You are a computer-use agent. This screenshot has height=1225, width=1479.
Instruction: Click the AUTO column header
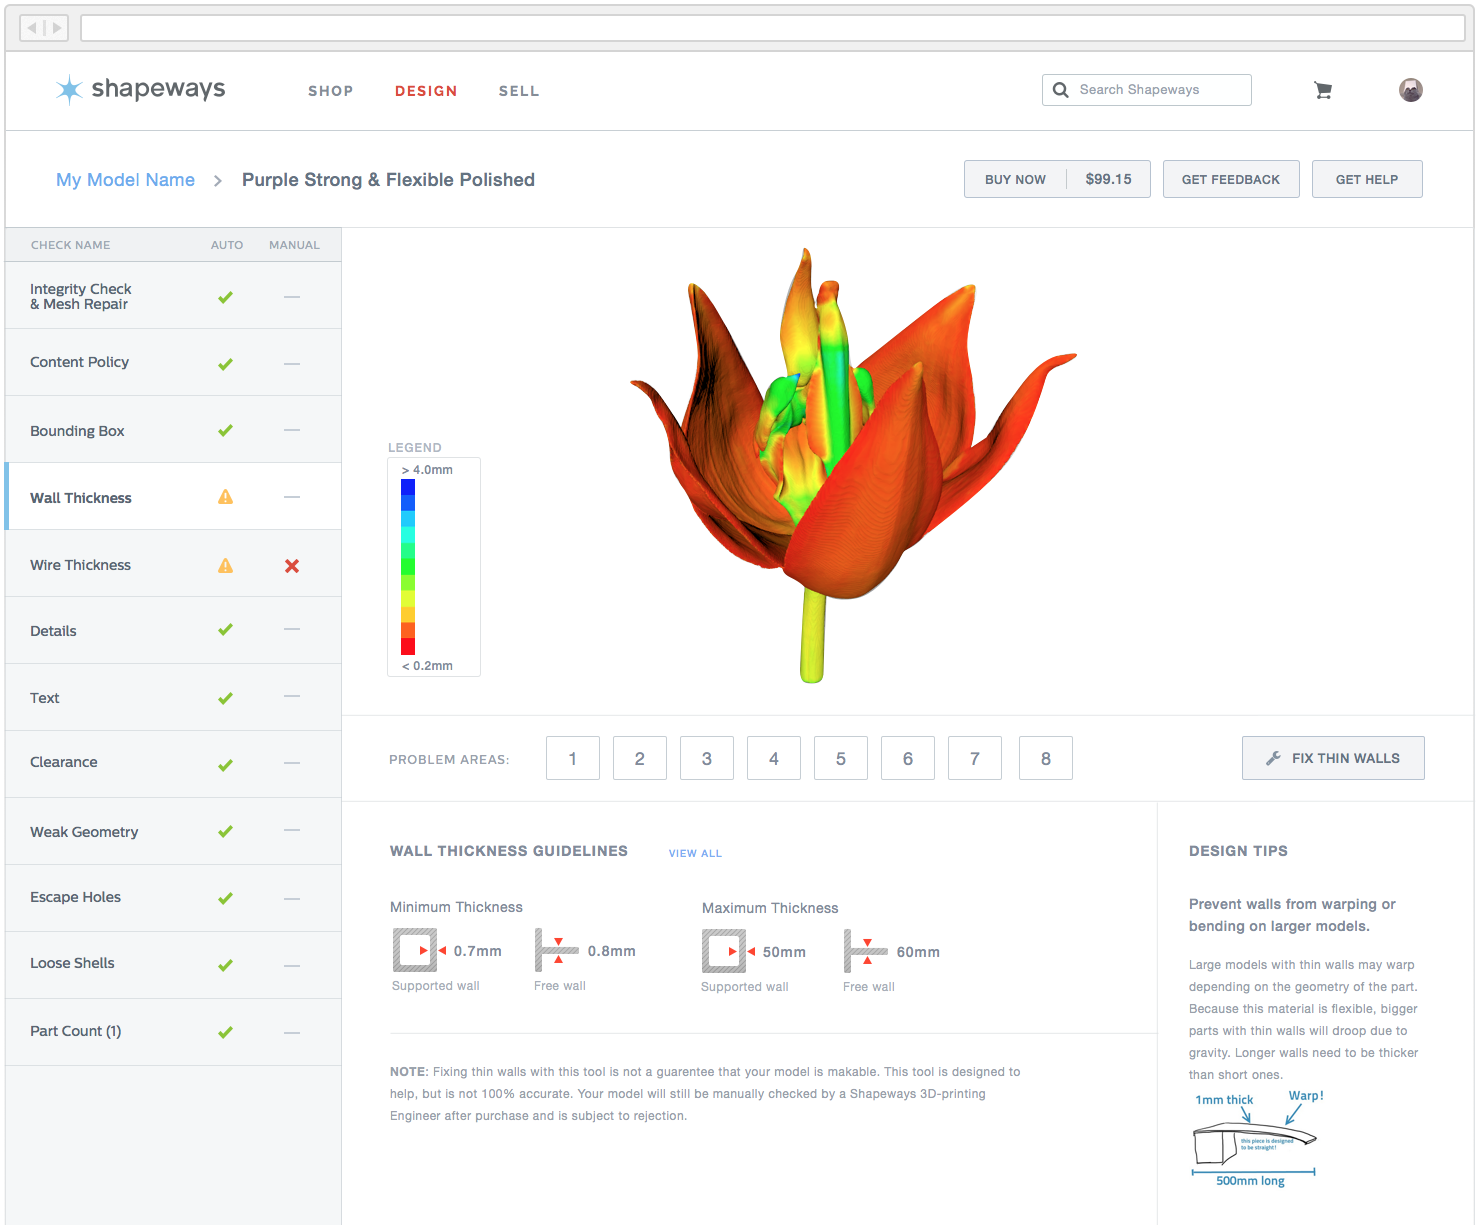pos(227,245)
